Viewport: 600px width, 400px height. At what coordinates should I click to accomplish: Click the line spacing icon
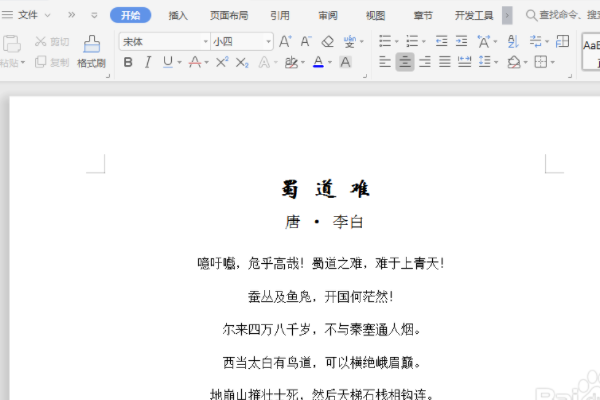pos(484,62)
